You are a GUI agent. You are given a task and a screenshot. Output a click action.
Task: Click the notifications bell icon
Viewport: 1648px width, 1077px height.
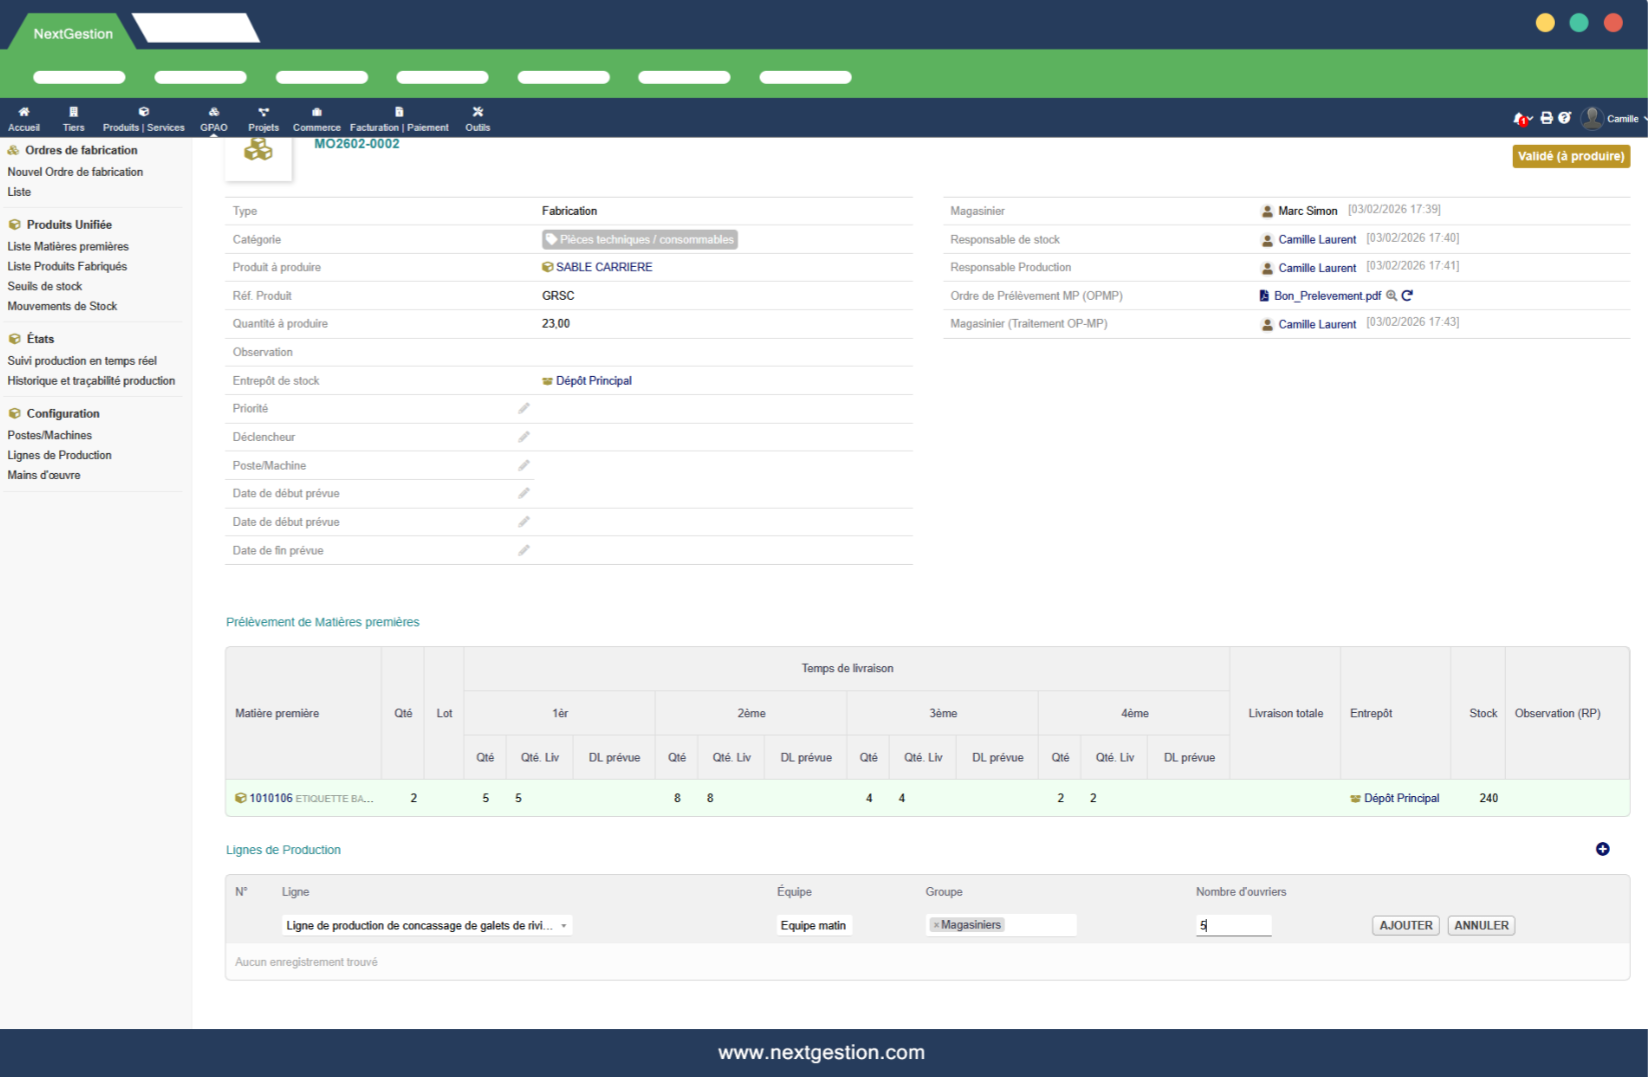pyautogui.click(x=1520, y=119)
